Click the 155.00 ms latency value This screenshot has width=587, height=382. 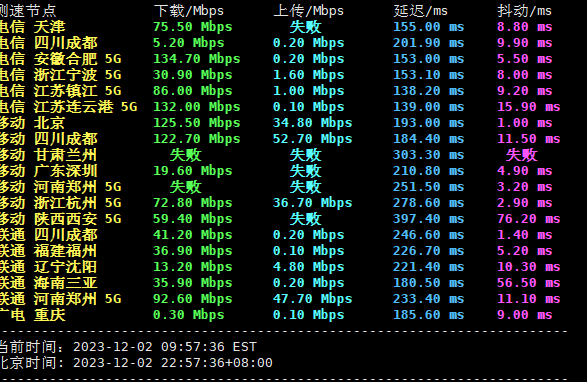click(429, 27)
